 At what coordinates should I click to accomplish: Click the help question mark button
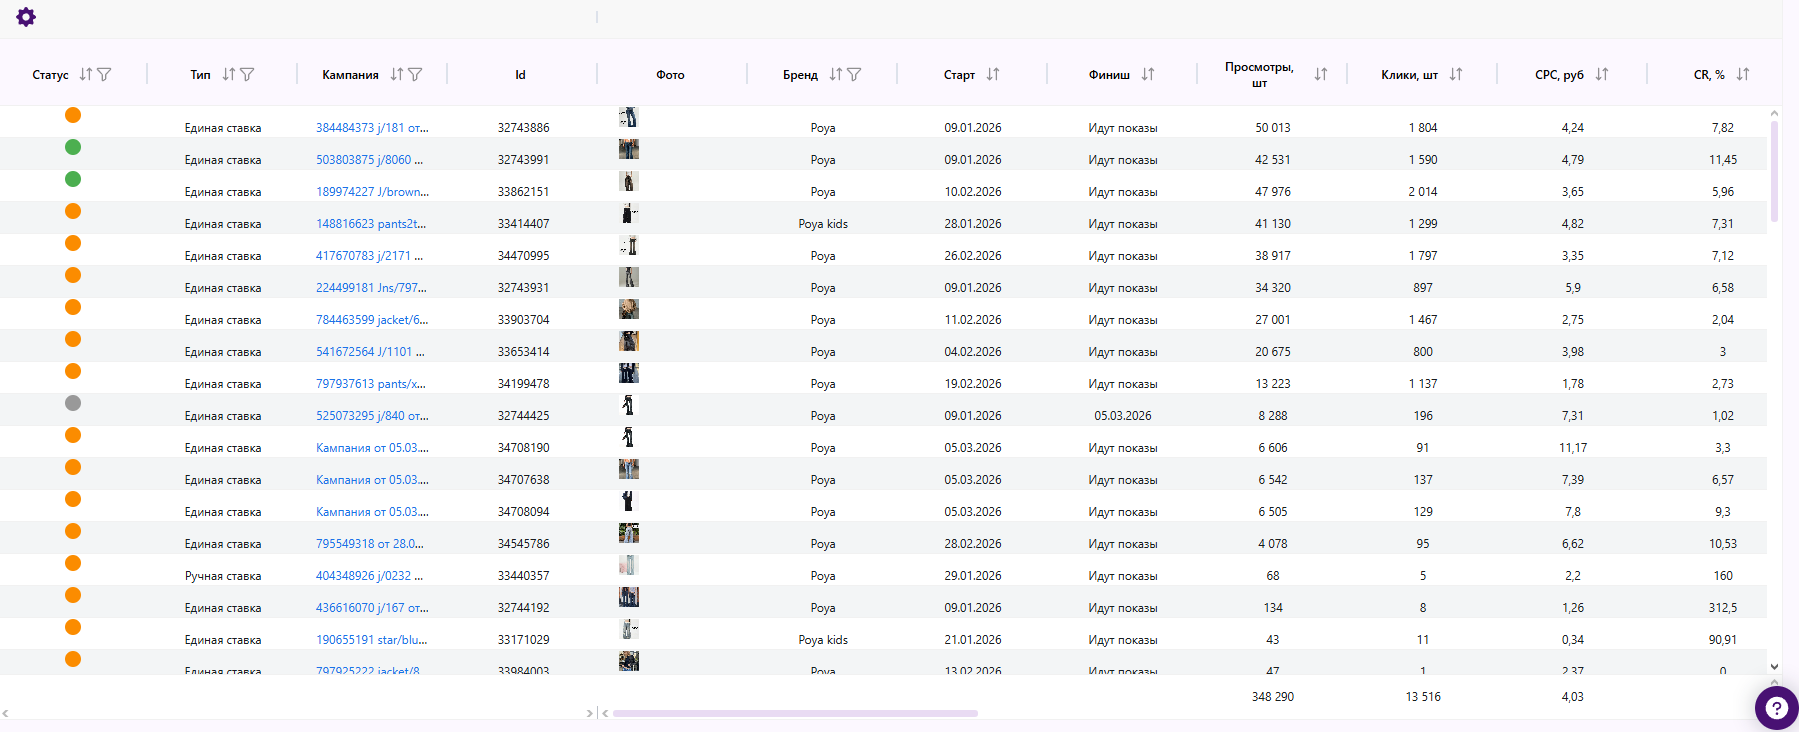tap(1776, 708)
